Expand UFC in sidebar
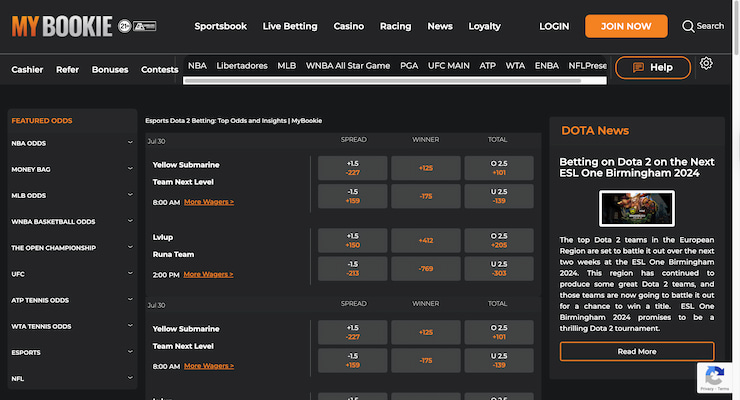Image resolution: width=740 pixels, height=400 pixels. [72, 274]
